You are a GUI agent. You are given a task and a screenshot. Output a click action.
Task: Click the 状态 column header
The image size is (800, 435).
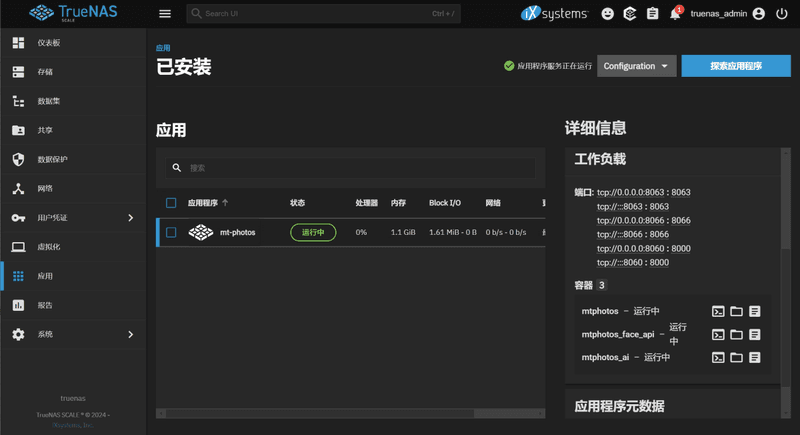[297, 203]
